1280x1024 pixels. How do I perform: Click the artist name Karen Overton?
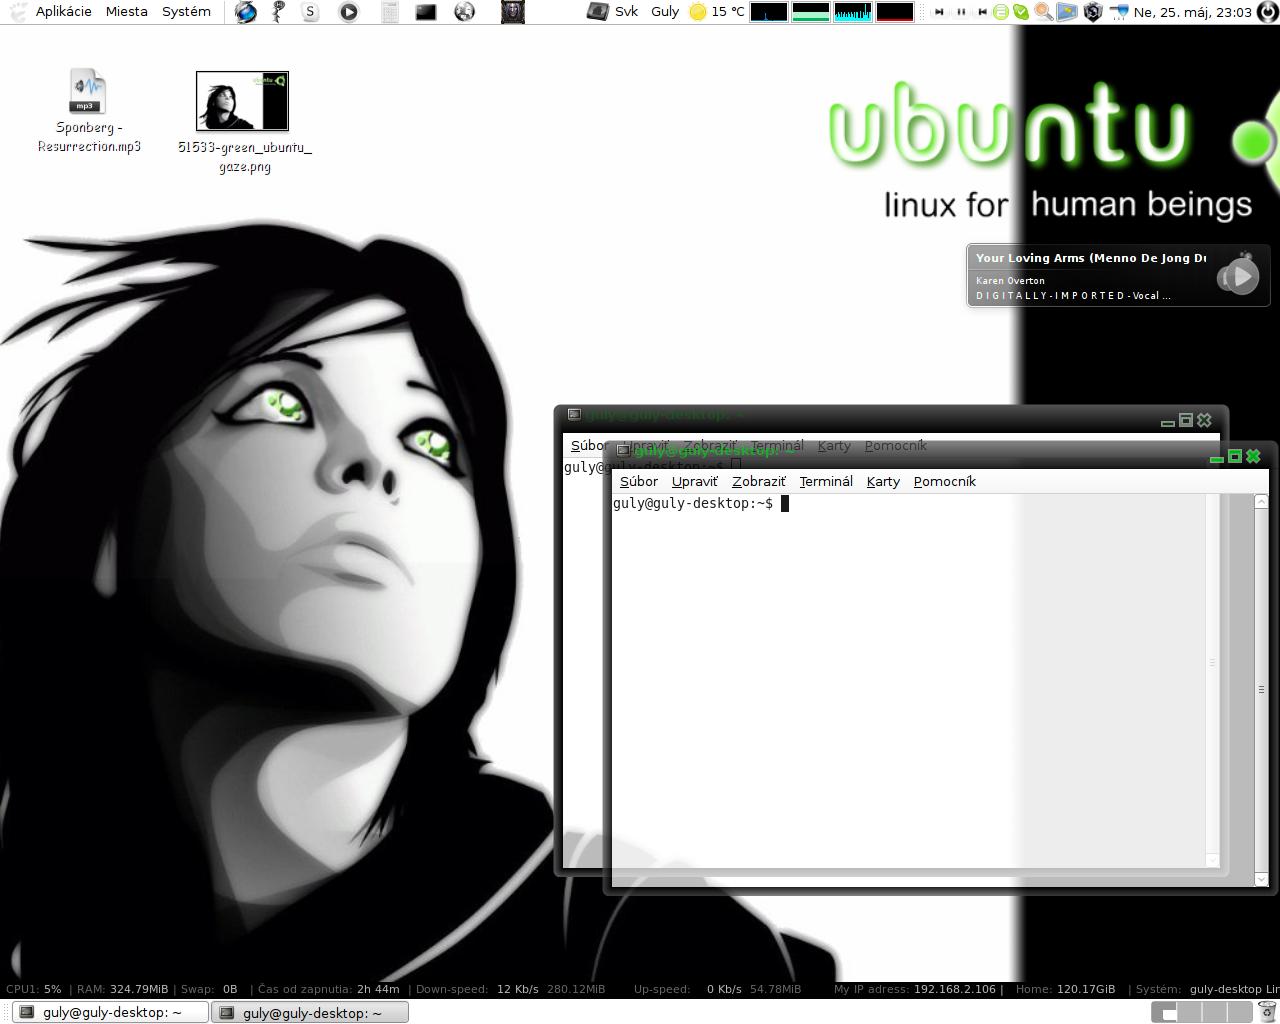coord(1010,281)
